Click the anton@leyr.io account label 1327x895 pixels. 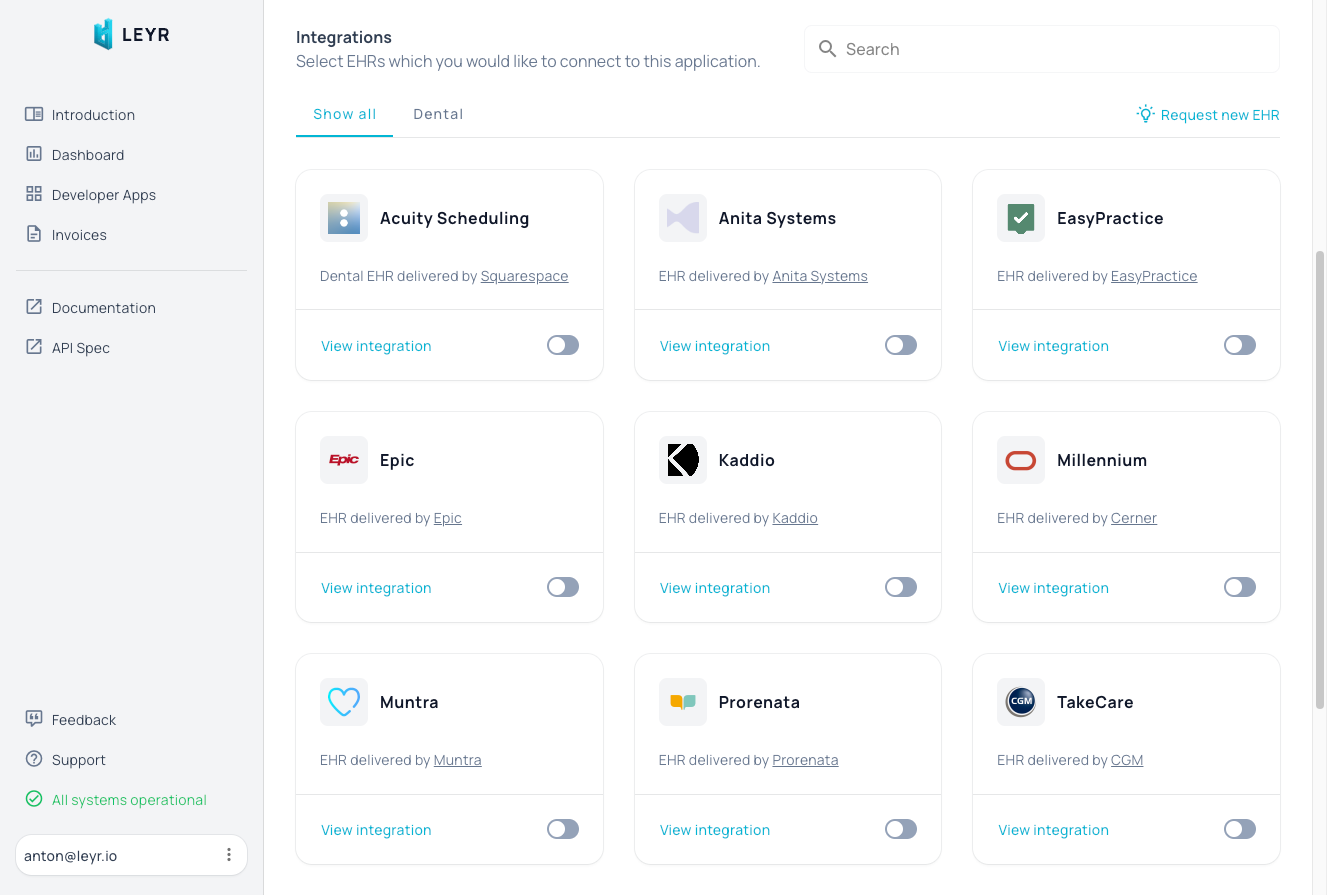[71, 856]
